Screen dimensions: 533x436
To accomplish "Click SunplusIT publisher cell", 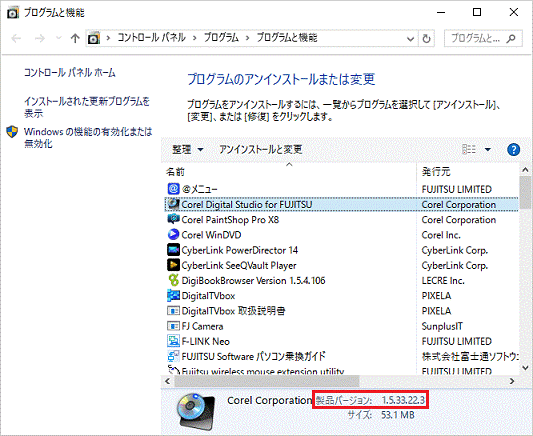I will click(x=442, y=326).
